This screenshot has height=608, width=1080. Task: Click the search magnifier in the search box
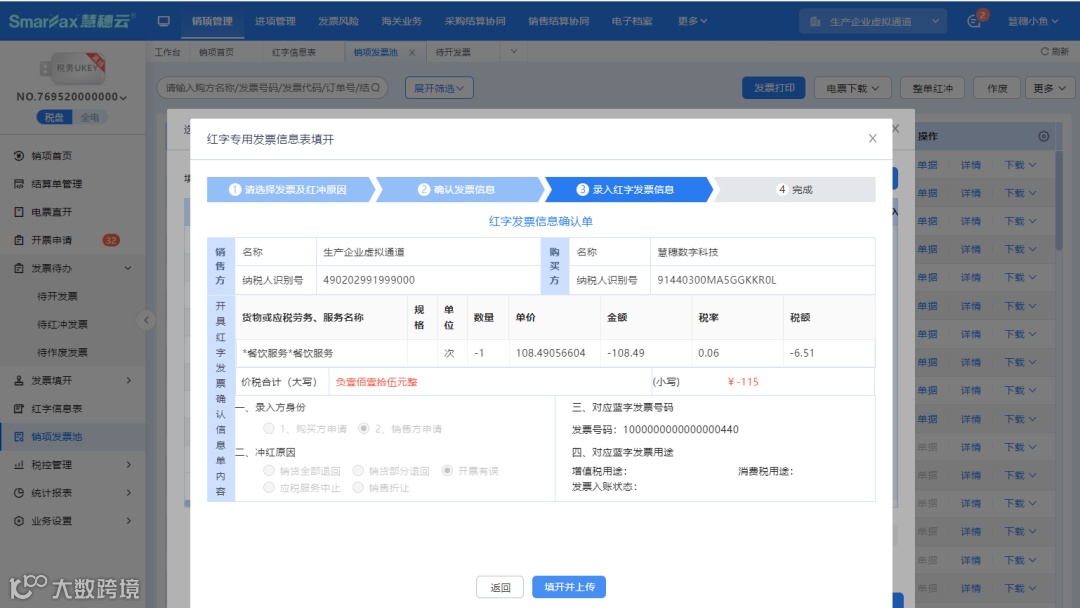pos(375,87)
